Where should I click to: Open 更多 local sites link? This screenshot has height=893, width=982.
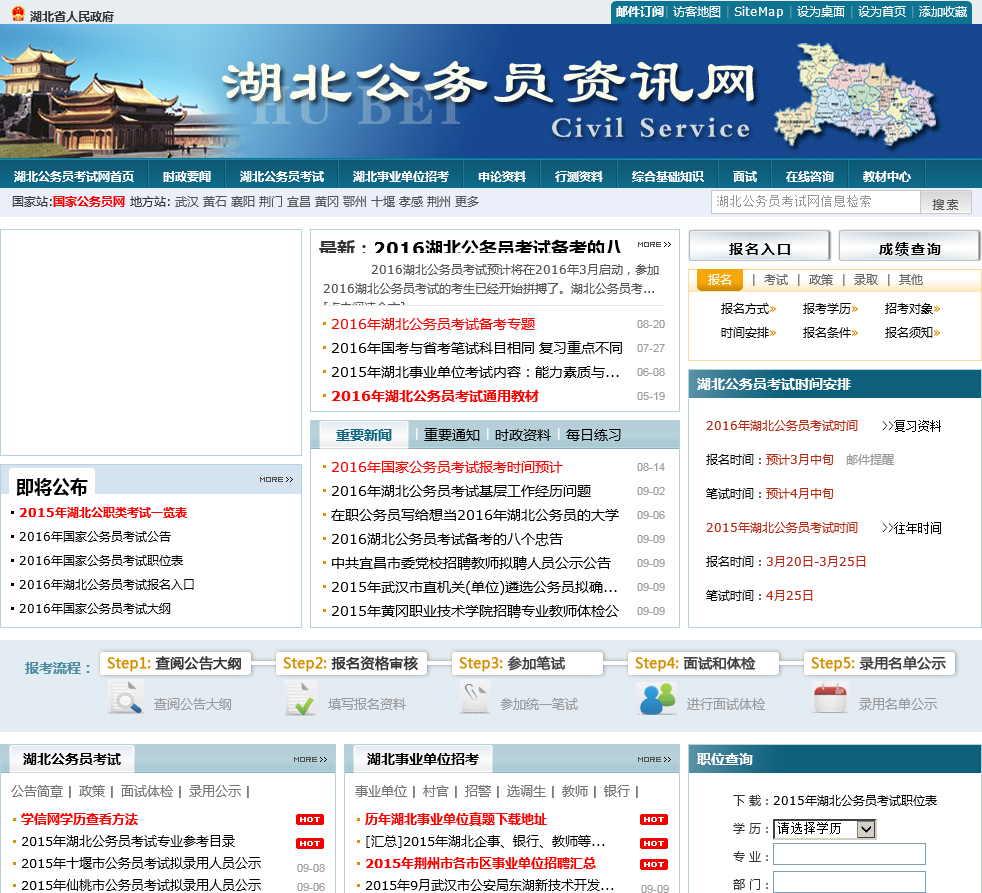click(467, 202)
